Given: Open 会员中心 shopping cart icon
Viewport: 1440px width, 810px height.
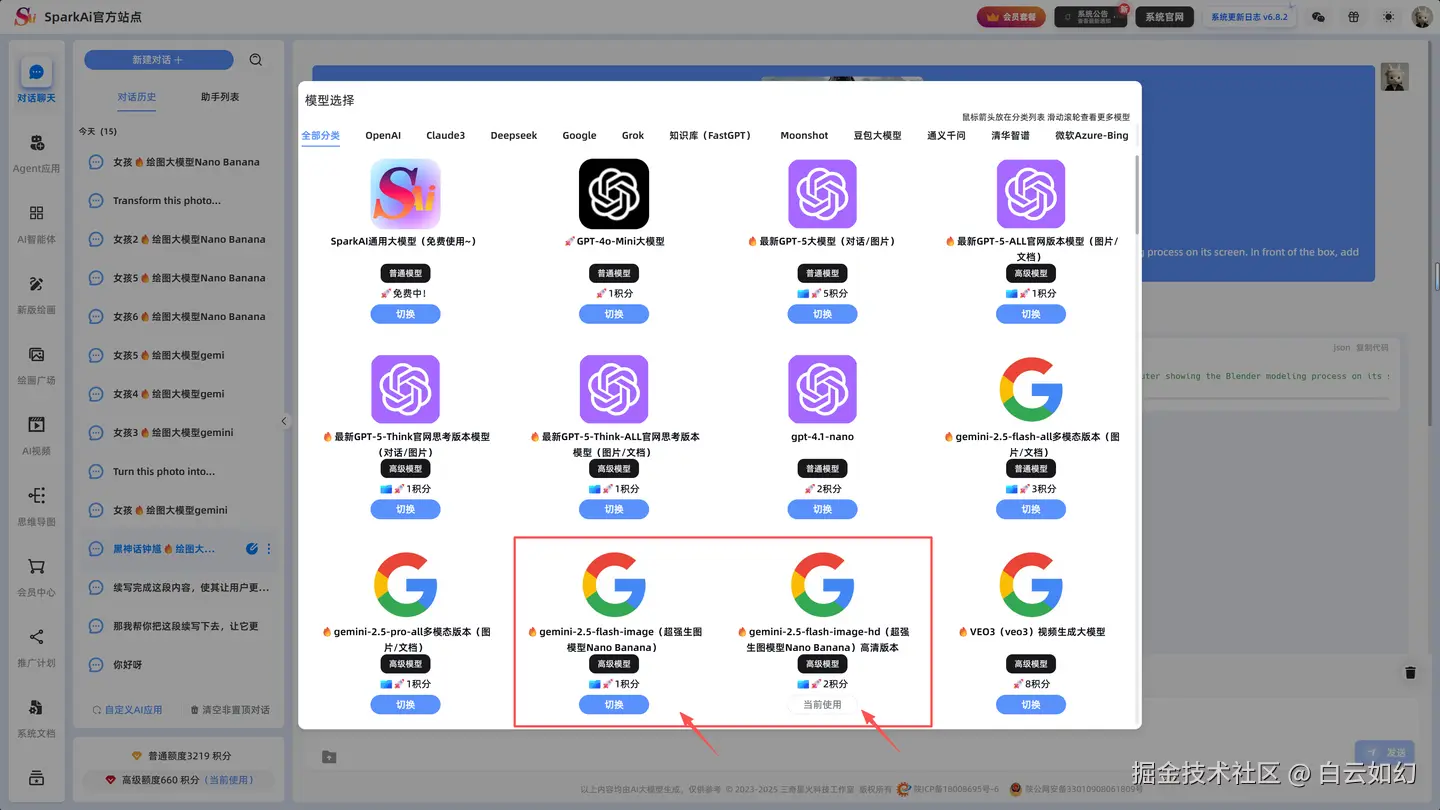Looking at the screenshot, I should coord(36,566).
